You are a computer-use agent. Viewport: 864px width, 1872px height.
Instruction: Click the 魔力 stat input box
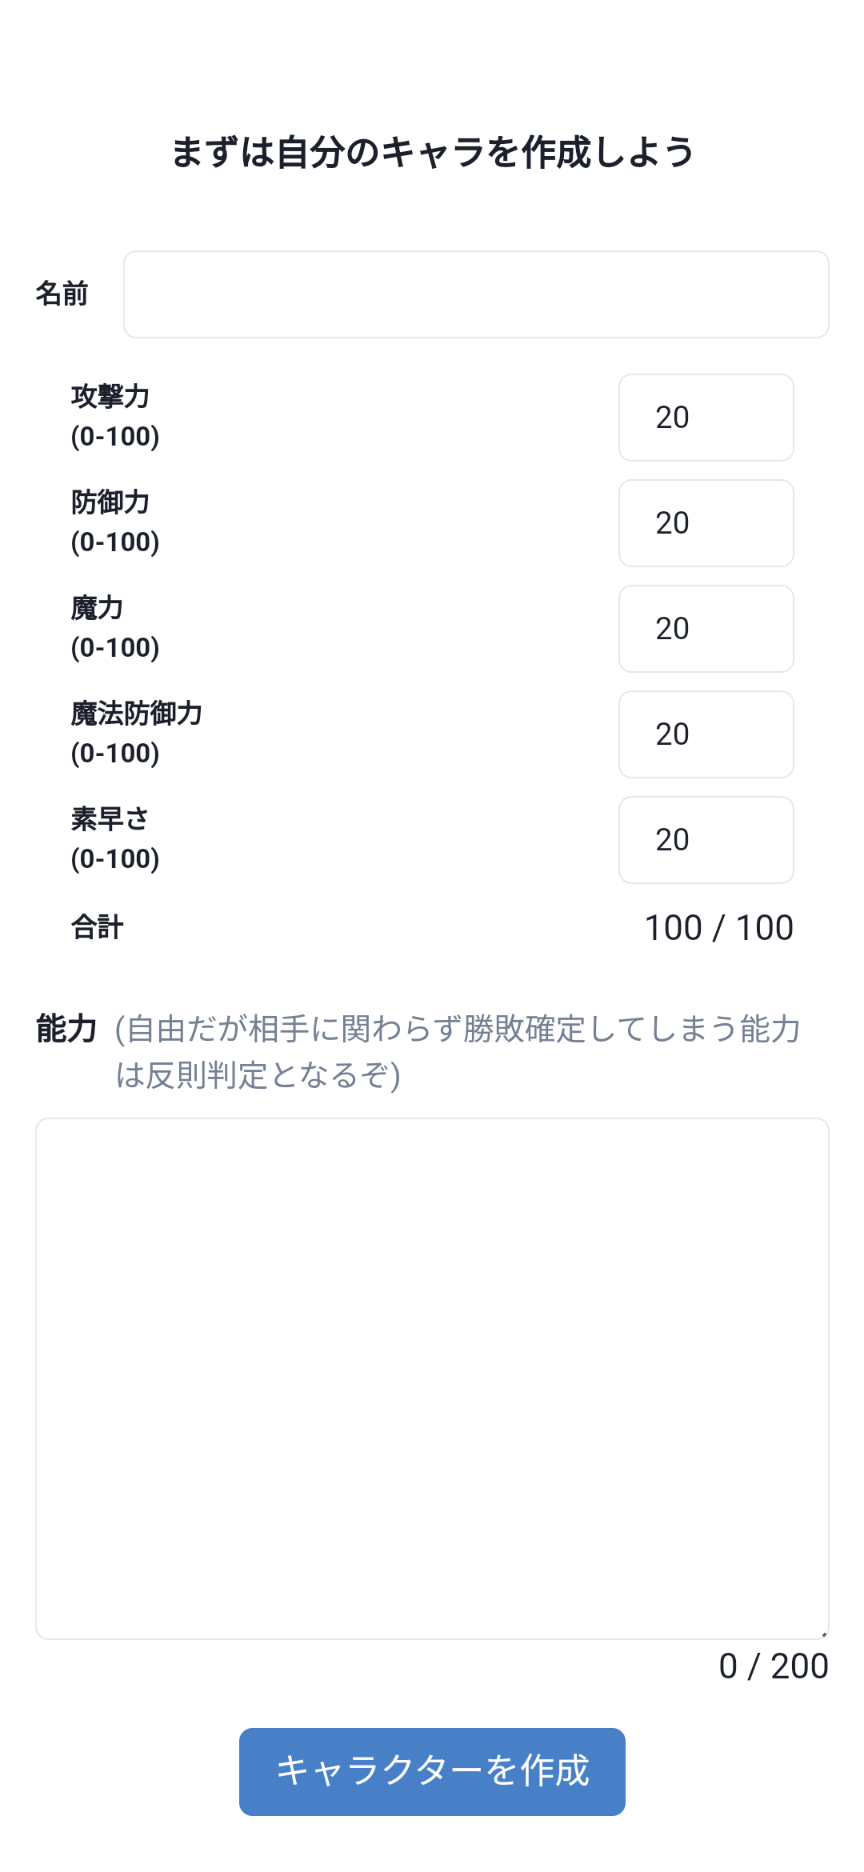[706, 629]
